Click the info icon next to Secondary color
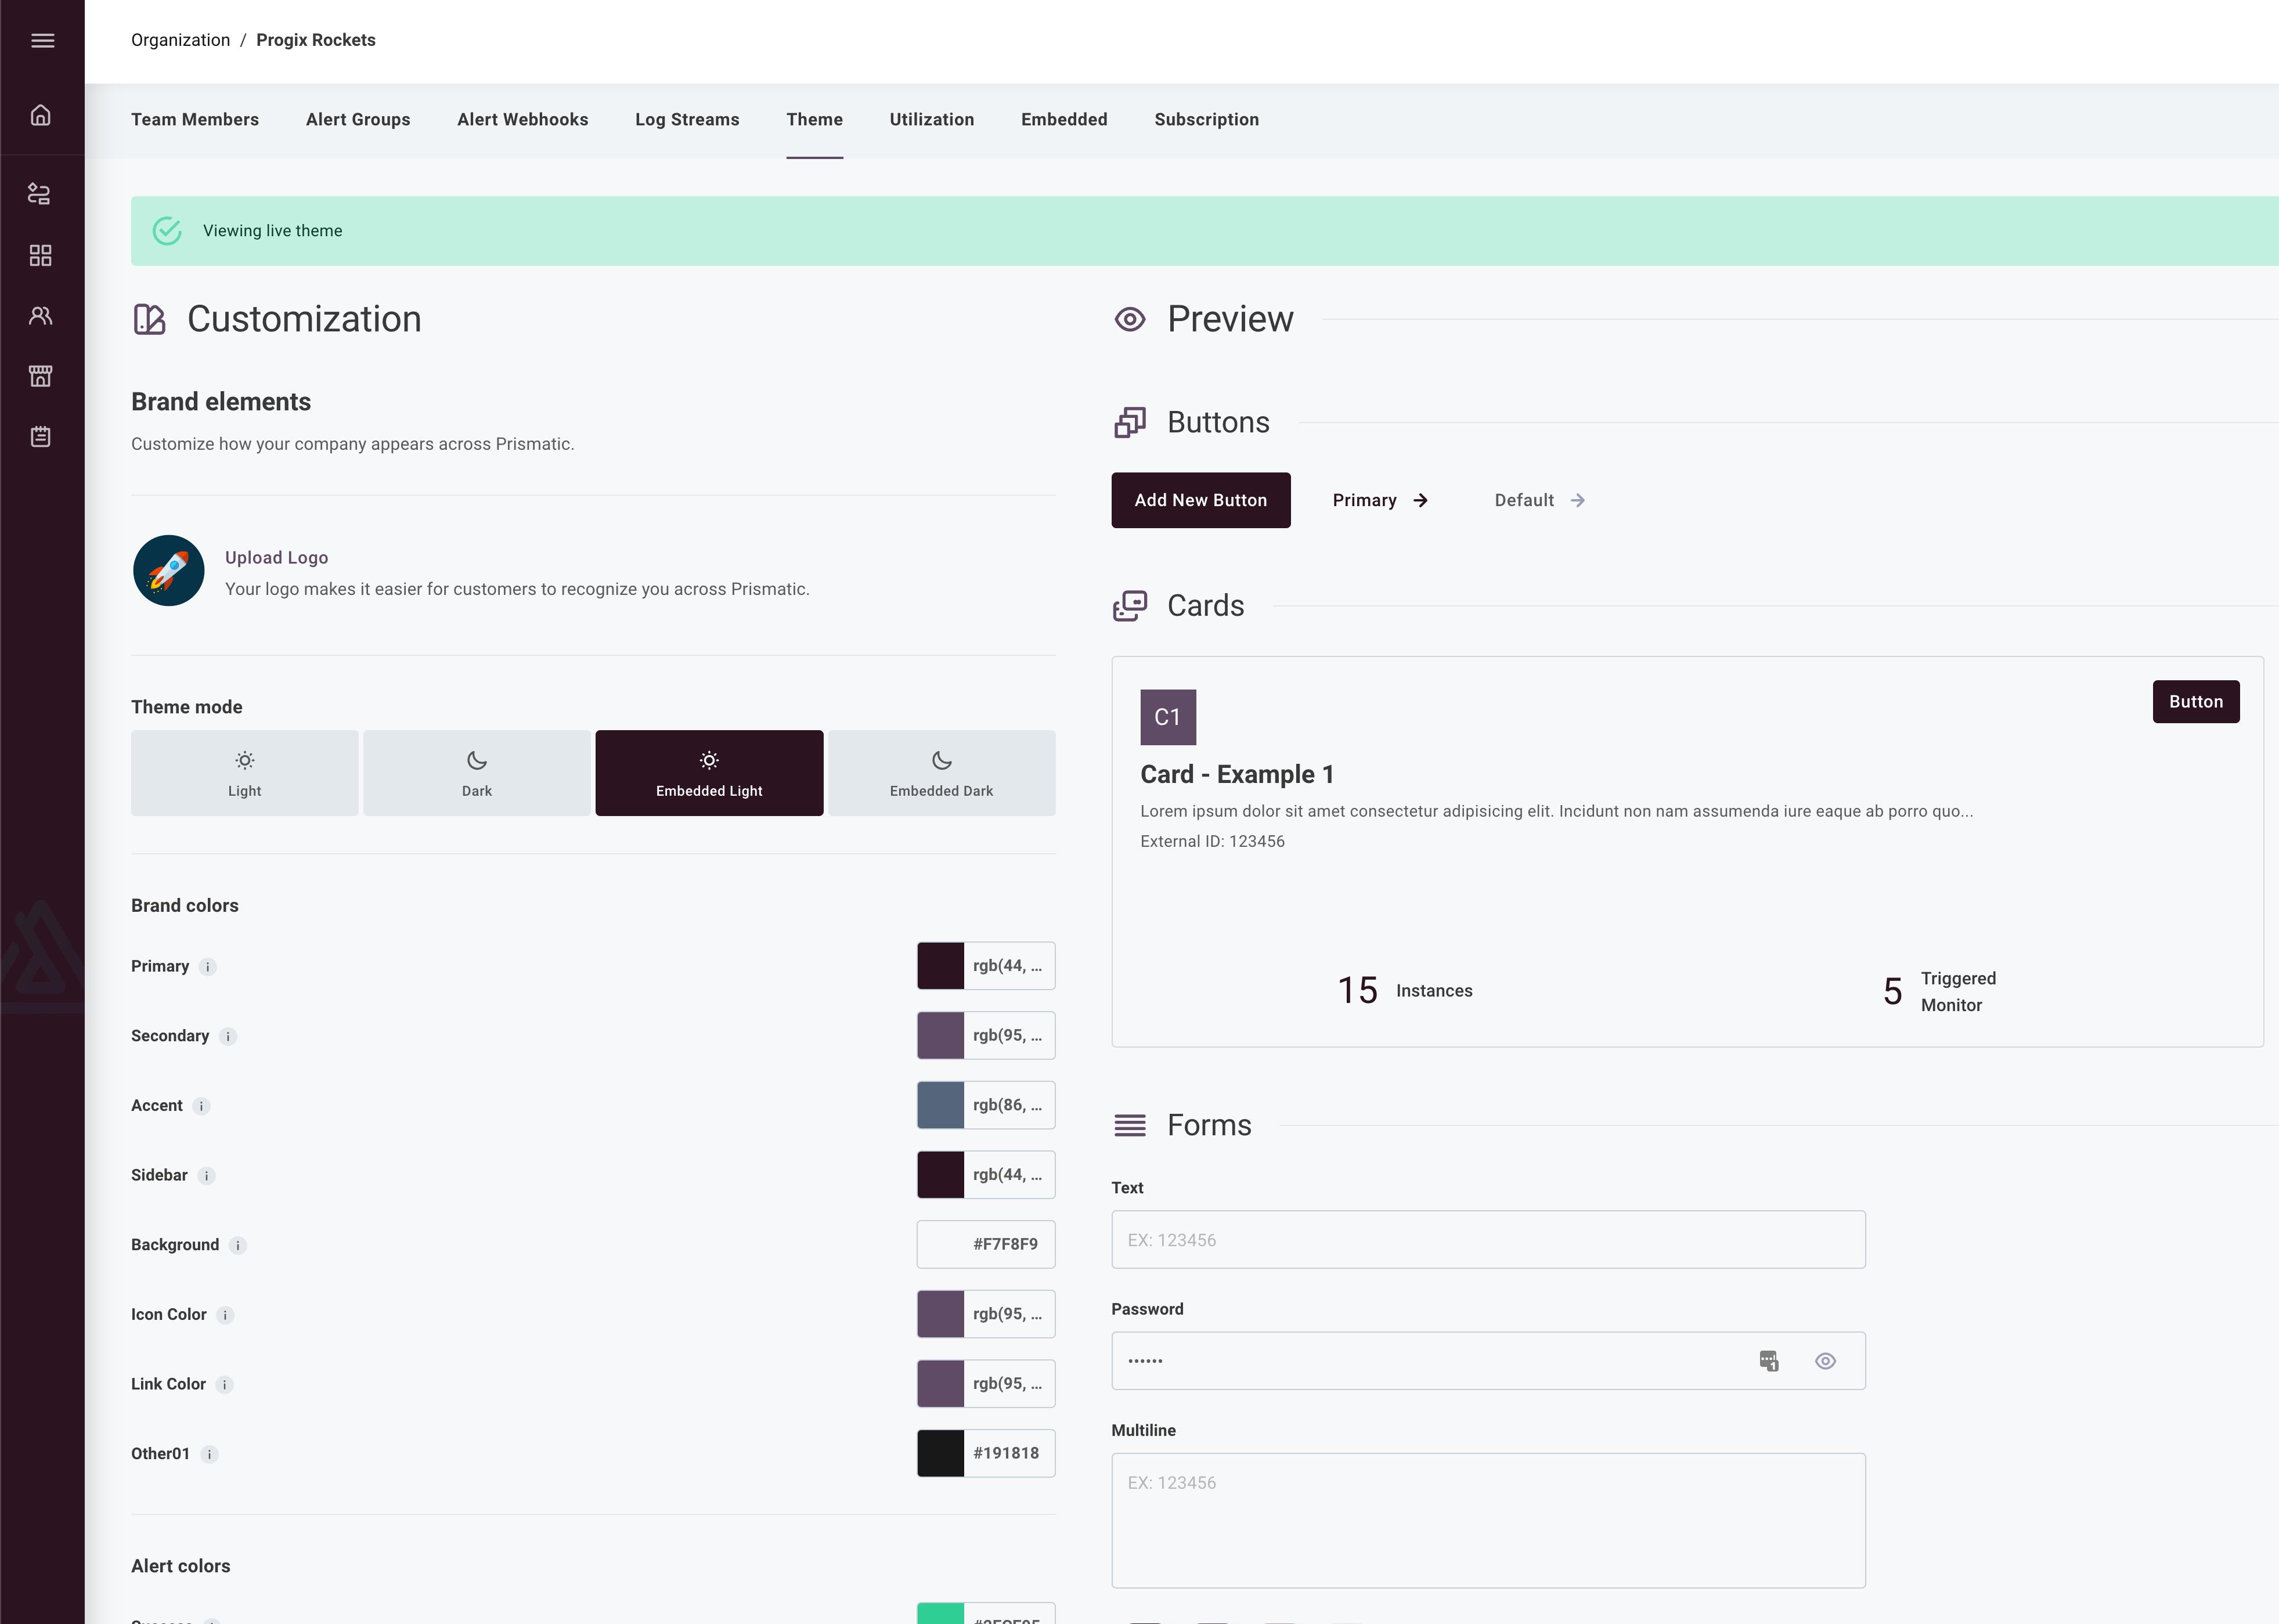This screenshot has width=2279, height=1624. pos(229,1035)
